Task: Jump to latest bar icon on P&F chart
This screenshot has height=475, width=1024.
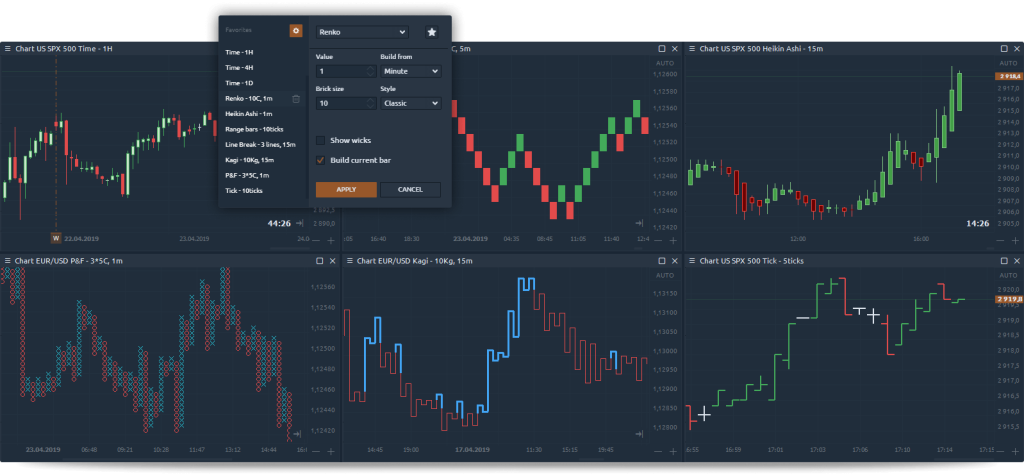Action: click(x=297, y=434)
